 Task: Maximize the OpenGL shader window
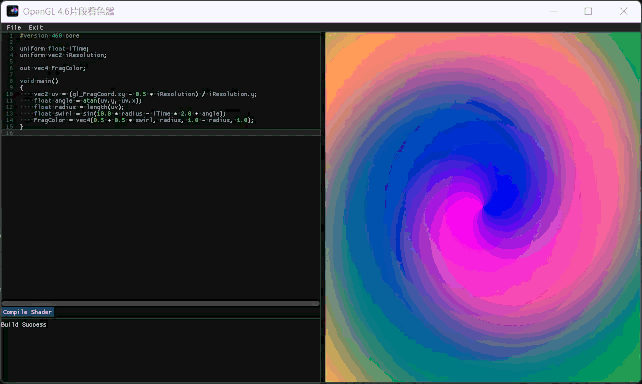point(588,11)
